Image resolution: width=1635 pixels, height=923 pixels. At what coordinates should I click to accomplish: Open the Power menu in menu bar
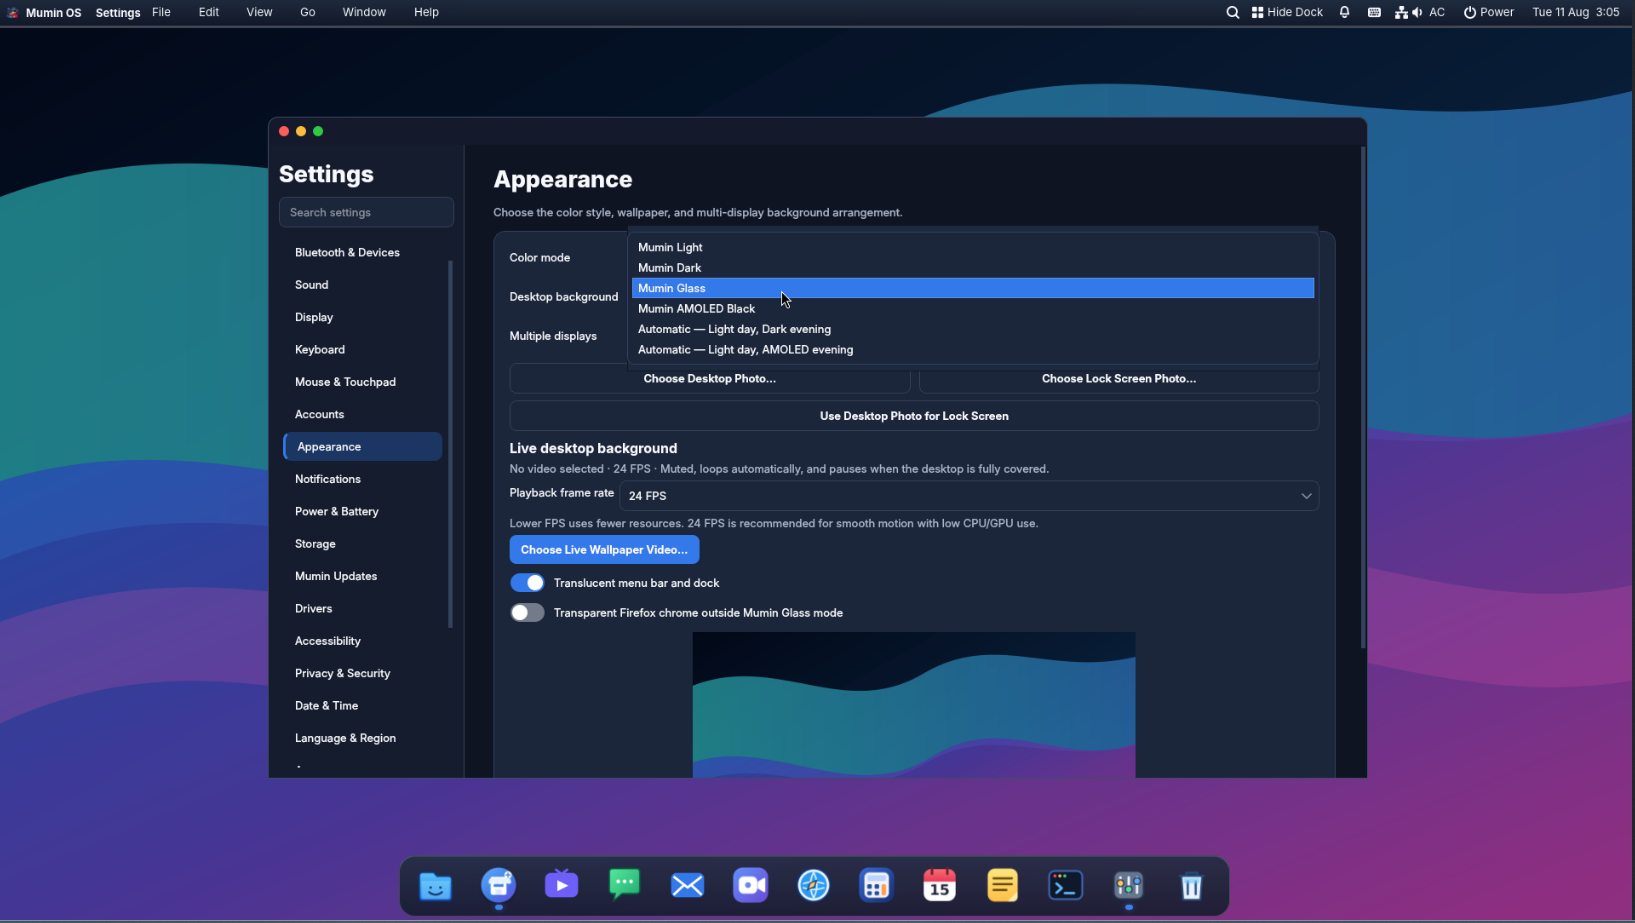[1488, 12]
